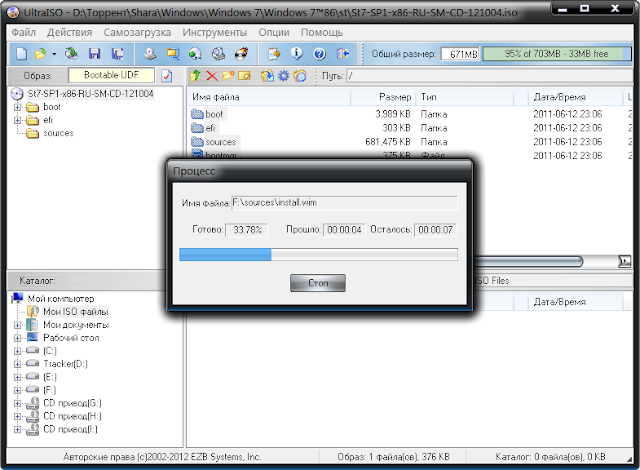Screen dimensions: 640x470
Task: Click the Open CD/DVD disc icon
Action: click(x=71, y=53)
